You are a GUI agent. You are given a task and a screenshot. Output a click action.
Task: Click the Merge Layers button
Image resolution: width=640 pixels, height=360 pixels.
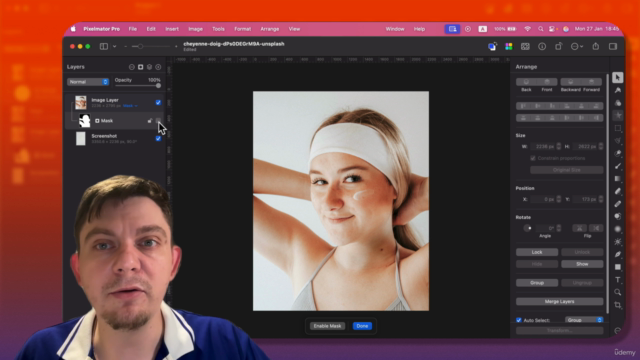(x=559, y=301)
